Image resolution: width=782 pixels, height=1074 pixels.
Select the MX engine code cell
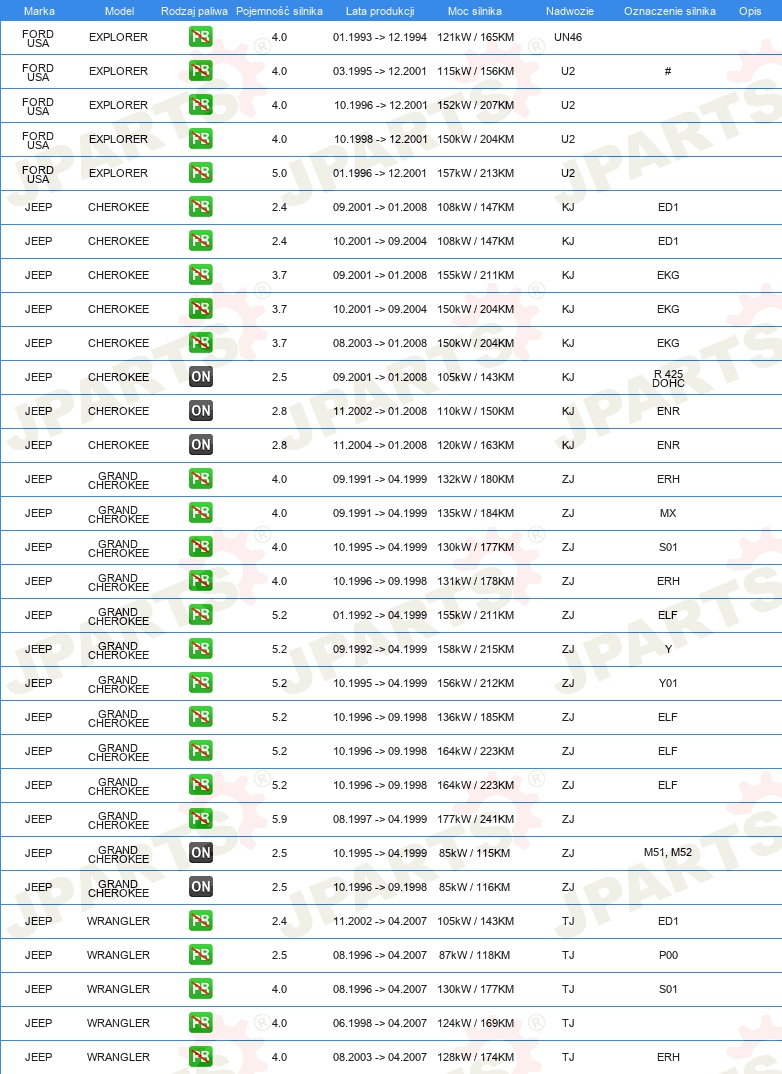pos(668,513)
